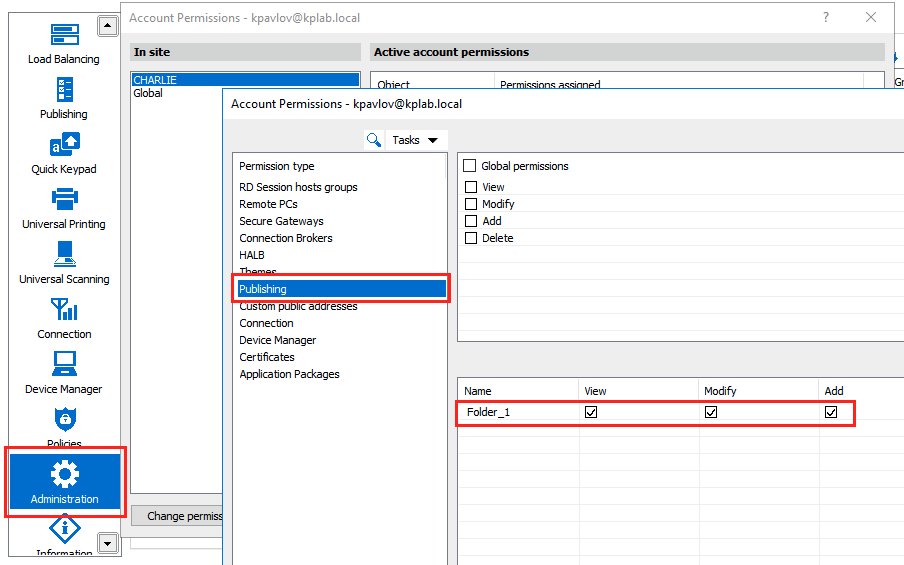
Task: Open the Tasks dropdown menu
Action: [x=415, y=140]
